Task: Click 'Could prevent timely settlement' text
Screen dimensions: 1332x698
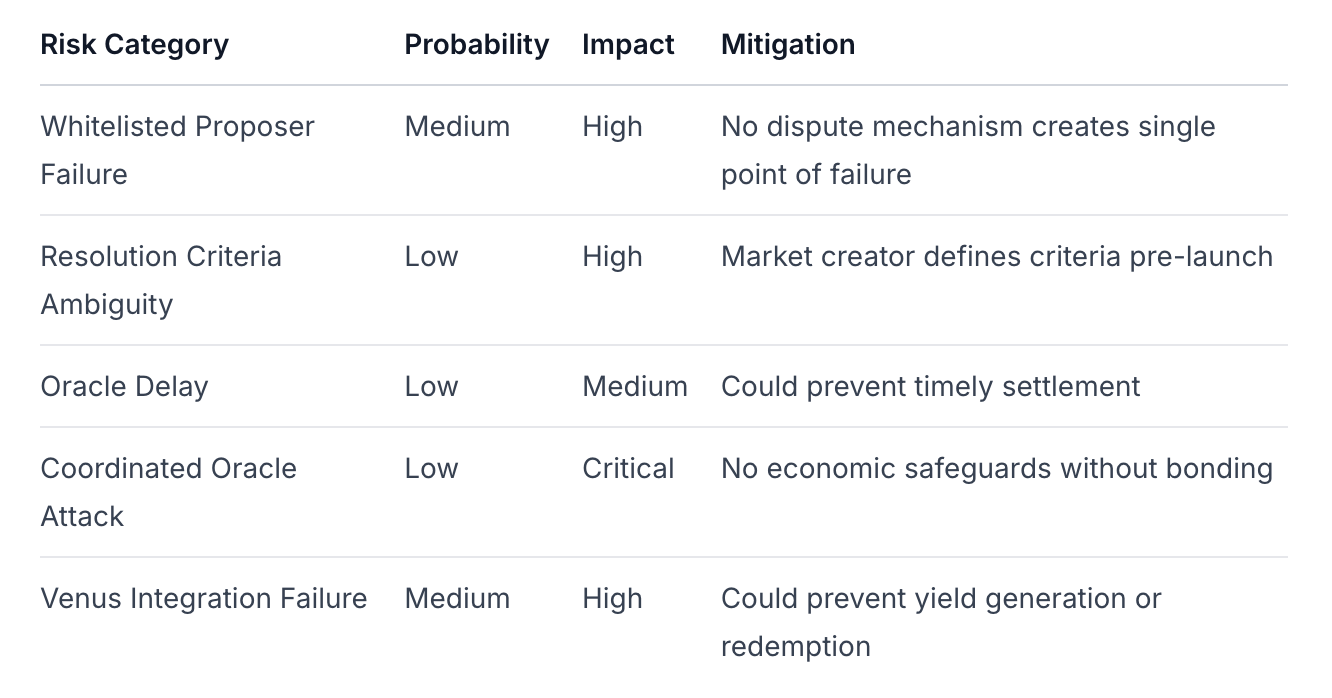Action: [x=930, y=387]
